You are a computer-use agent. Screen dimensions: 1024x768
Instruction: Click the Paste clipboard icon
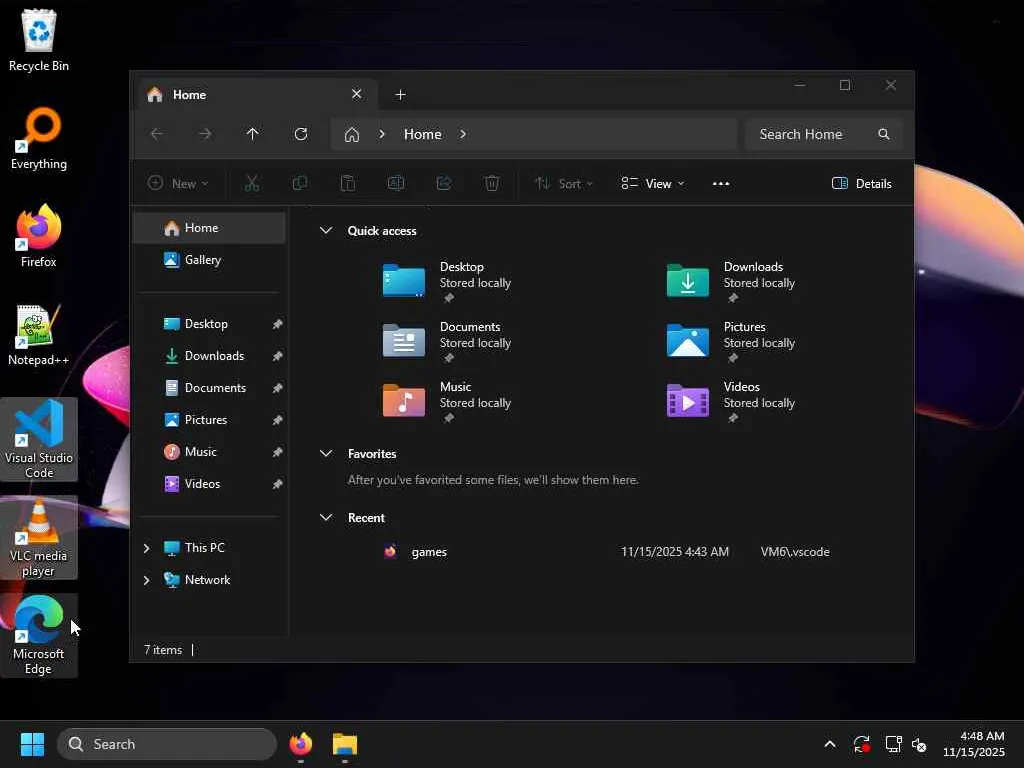(348, 184)
